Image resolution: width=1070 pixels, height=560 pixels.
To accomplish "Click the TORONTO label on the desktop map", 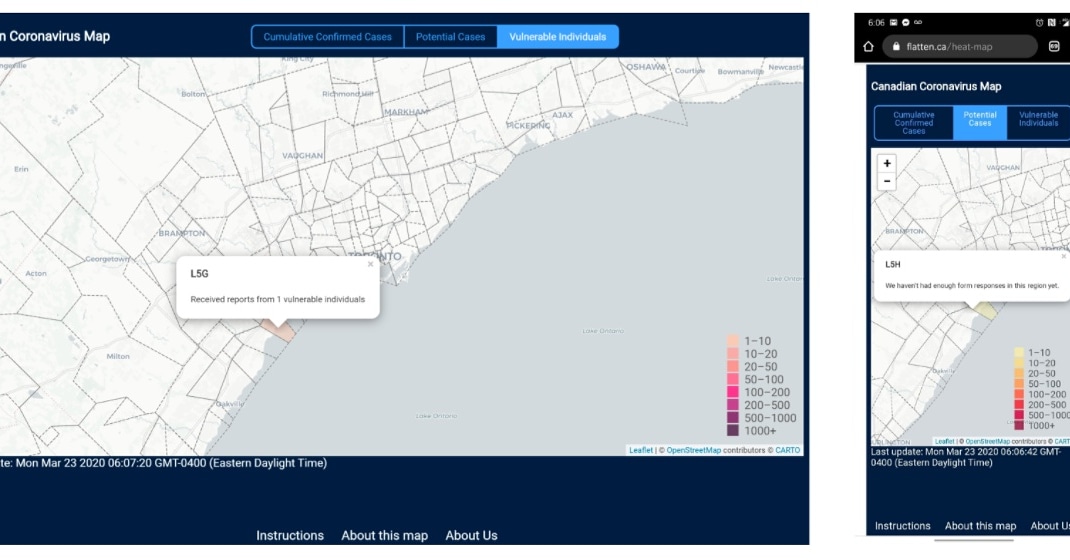I will pyautogui.click(x=375, y=256).
